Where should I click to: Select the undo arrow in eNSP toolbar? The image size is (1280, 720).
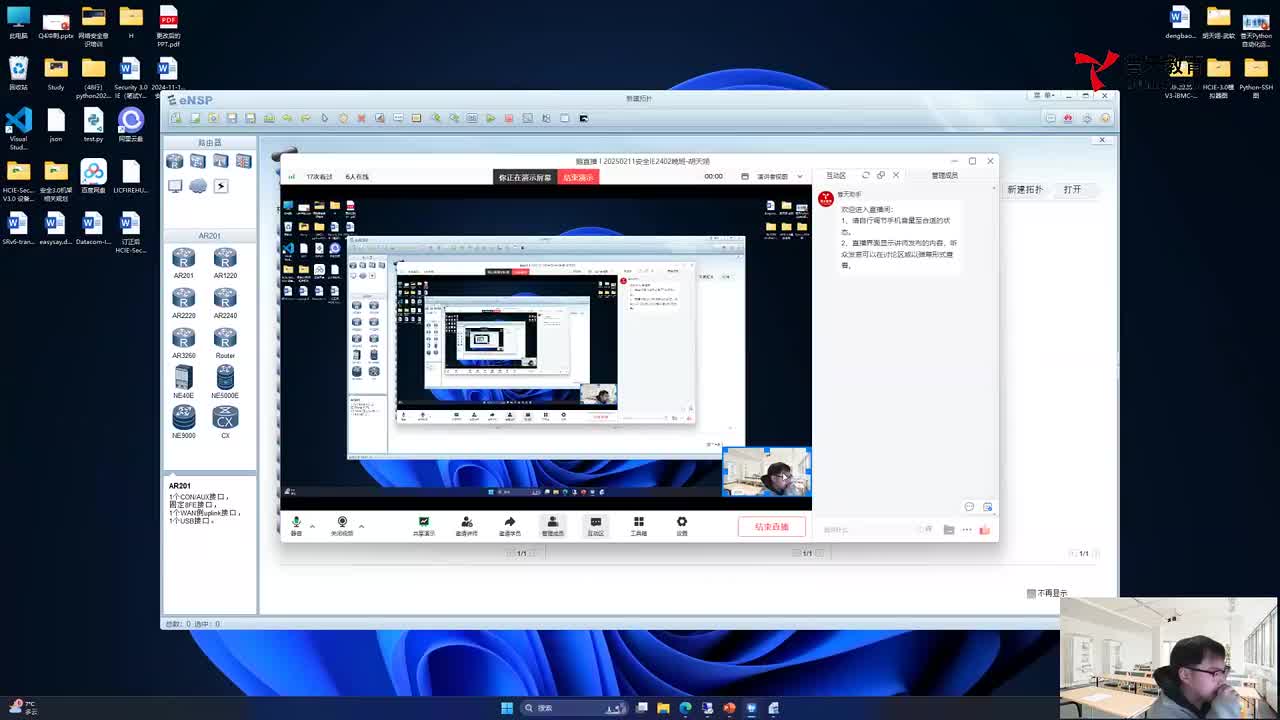[287, 118]
